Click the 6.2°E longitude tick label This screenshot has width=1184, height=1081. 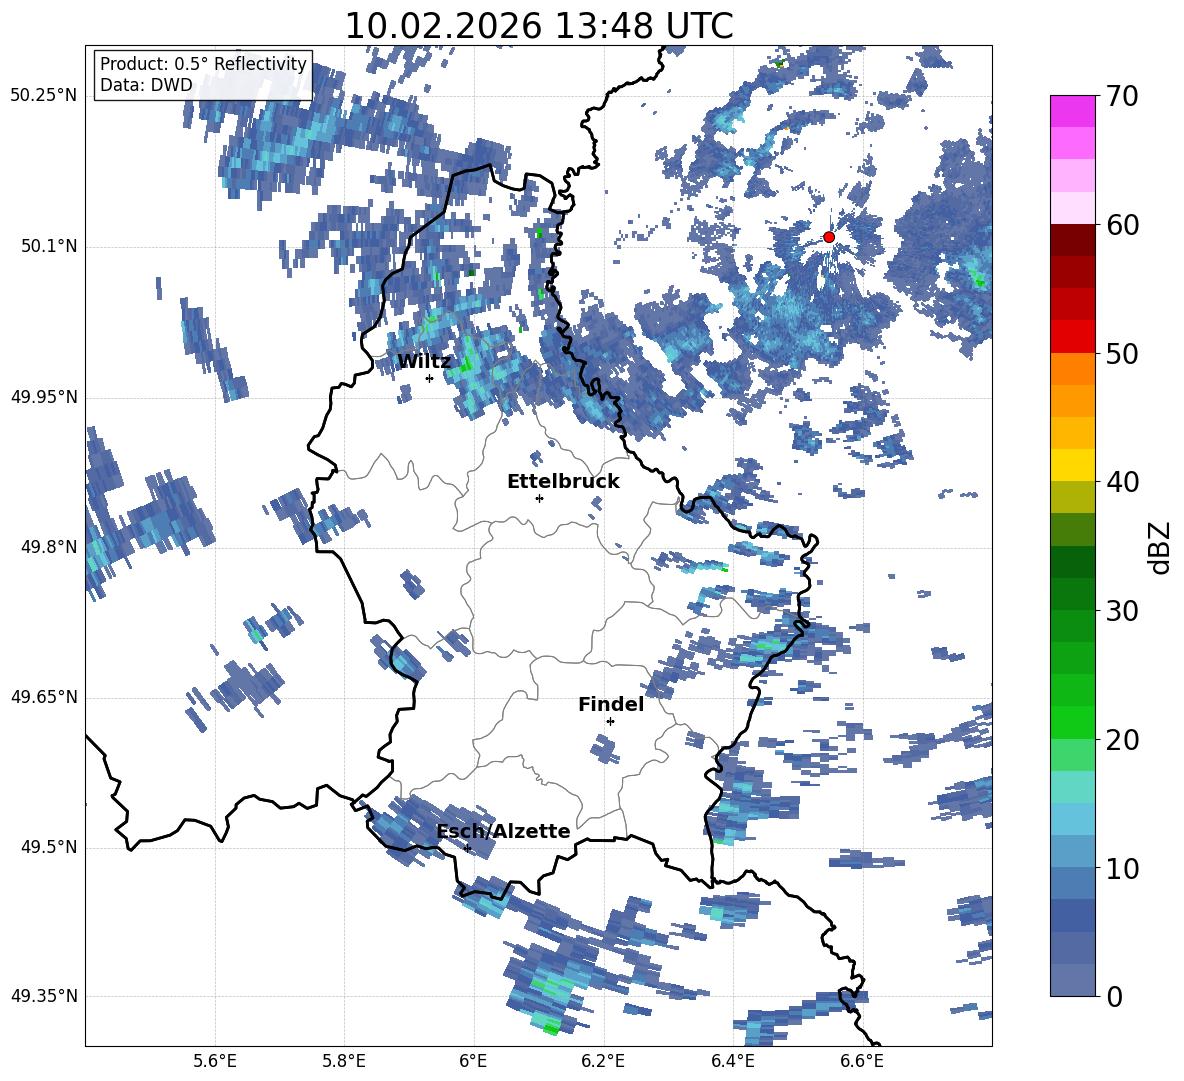coord(603,1061)
